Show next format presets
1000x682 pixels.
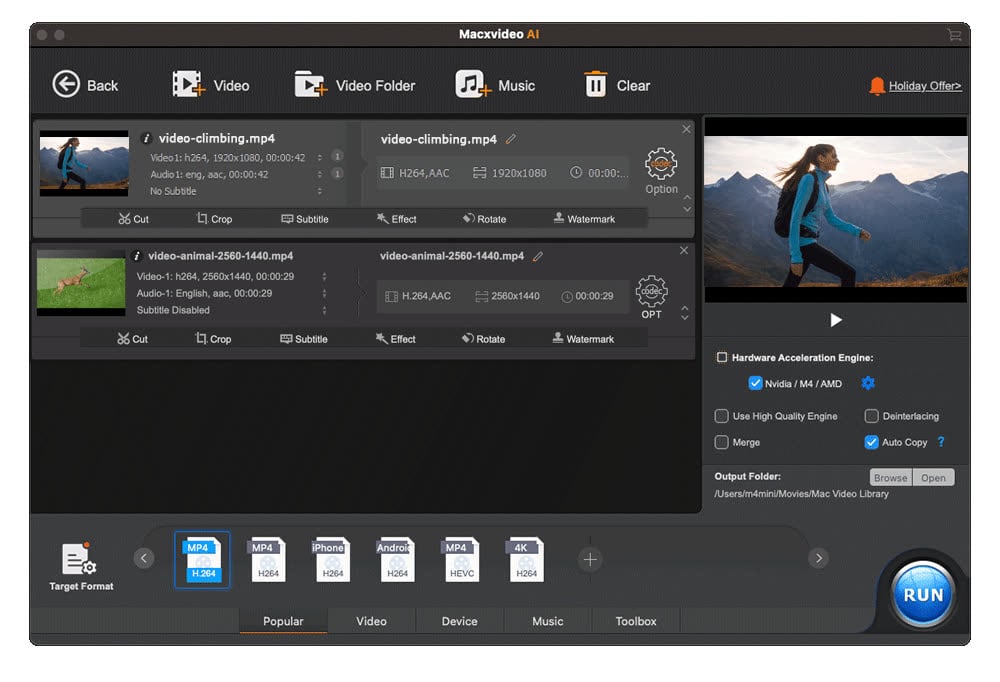[x=818, y=558]
